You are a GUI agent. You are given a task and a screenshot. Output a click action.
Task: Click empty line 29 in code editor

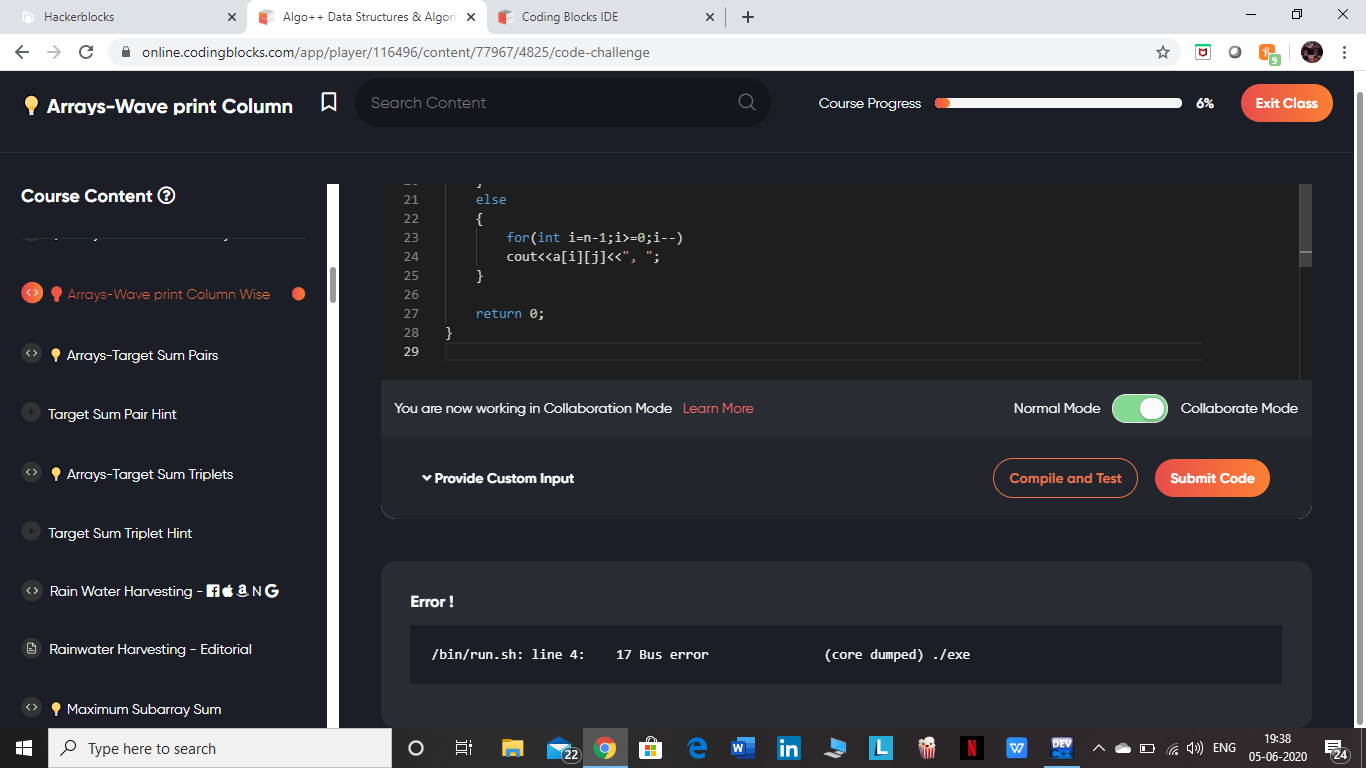[824, 351]
